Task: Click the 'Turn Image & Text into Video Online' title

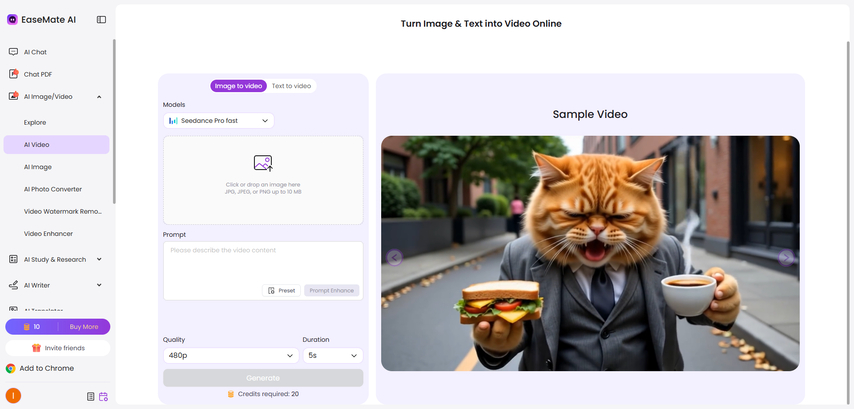Action: pos(481,23)
